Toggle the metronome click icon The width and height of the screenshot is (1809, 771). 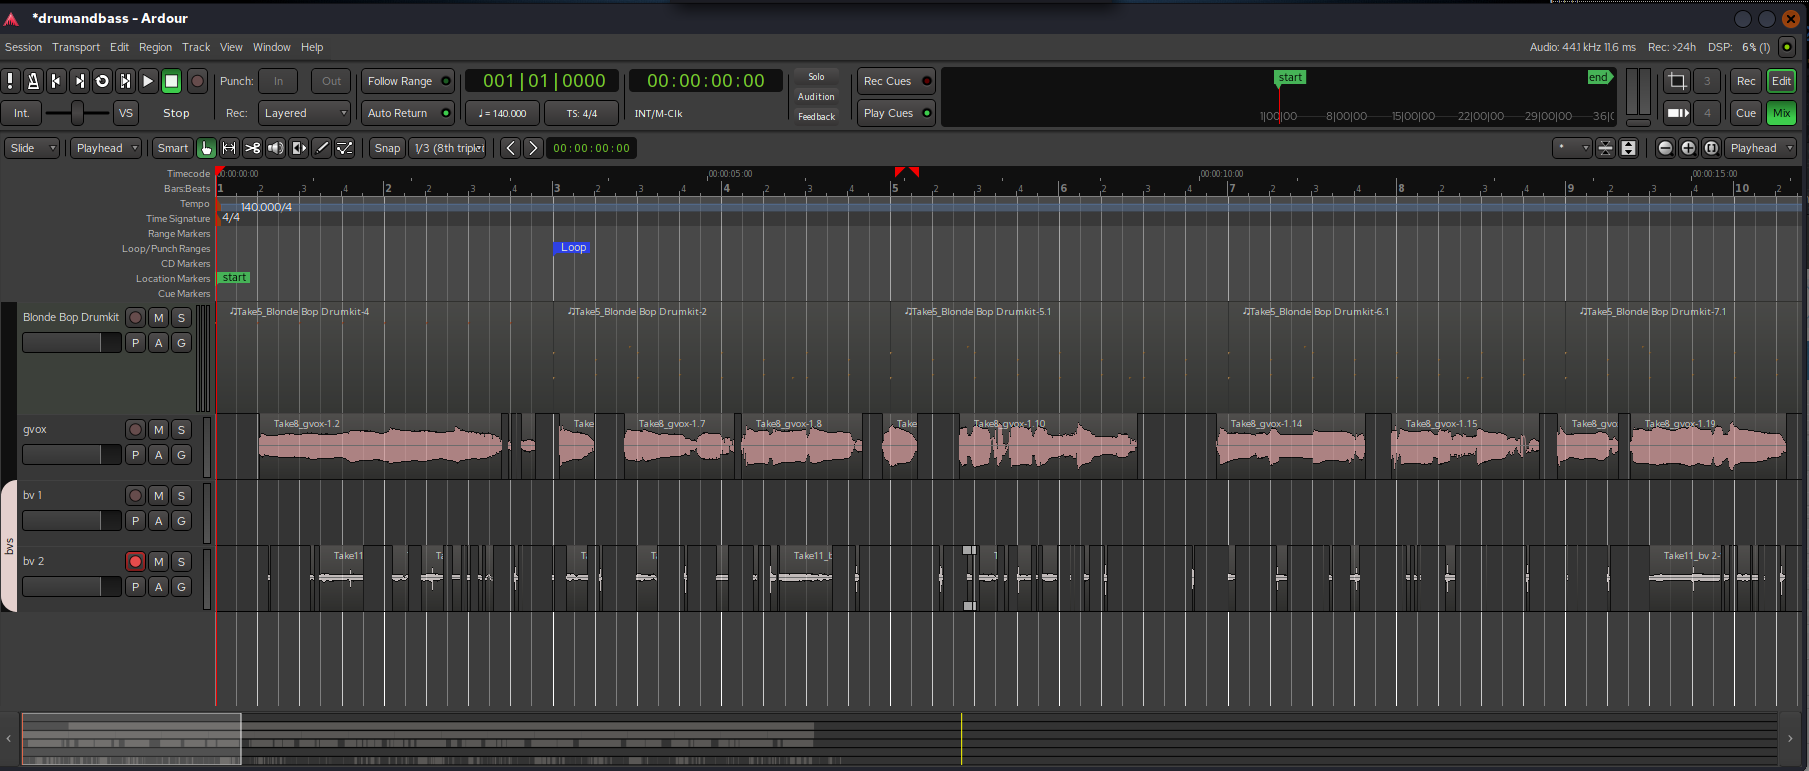pos(33,81)
